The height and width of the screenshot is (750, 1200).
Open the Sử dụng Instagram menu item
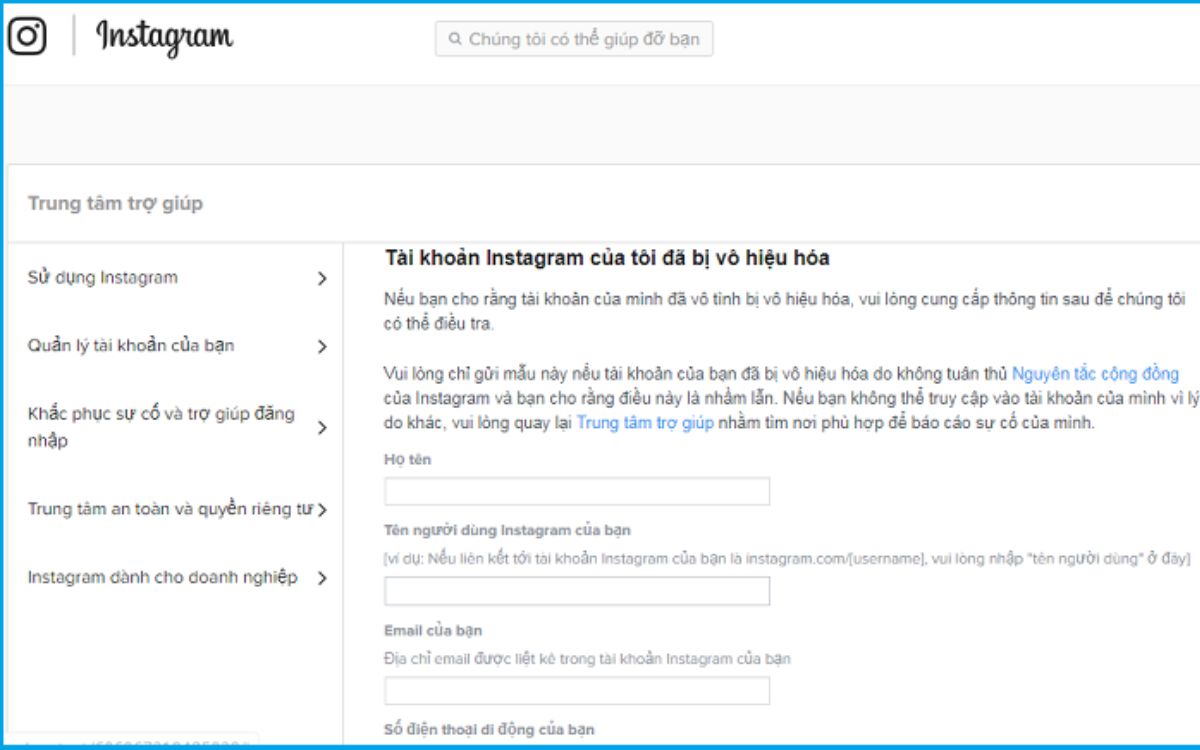click(x=103, y=277)
